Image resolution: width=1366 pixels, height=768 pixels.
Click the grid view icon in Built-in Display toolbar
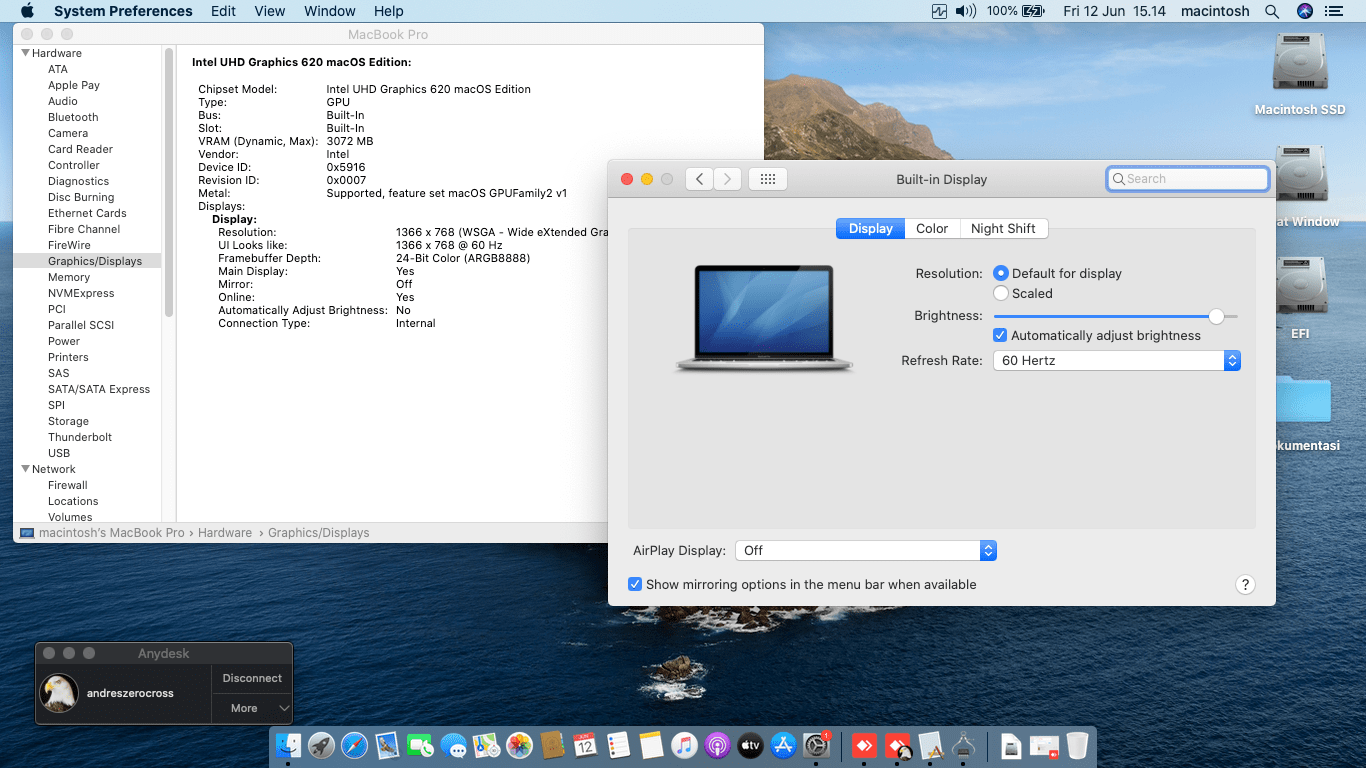pyautogui.click(x=767, y=178)
